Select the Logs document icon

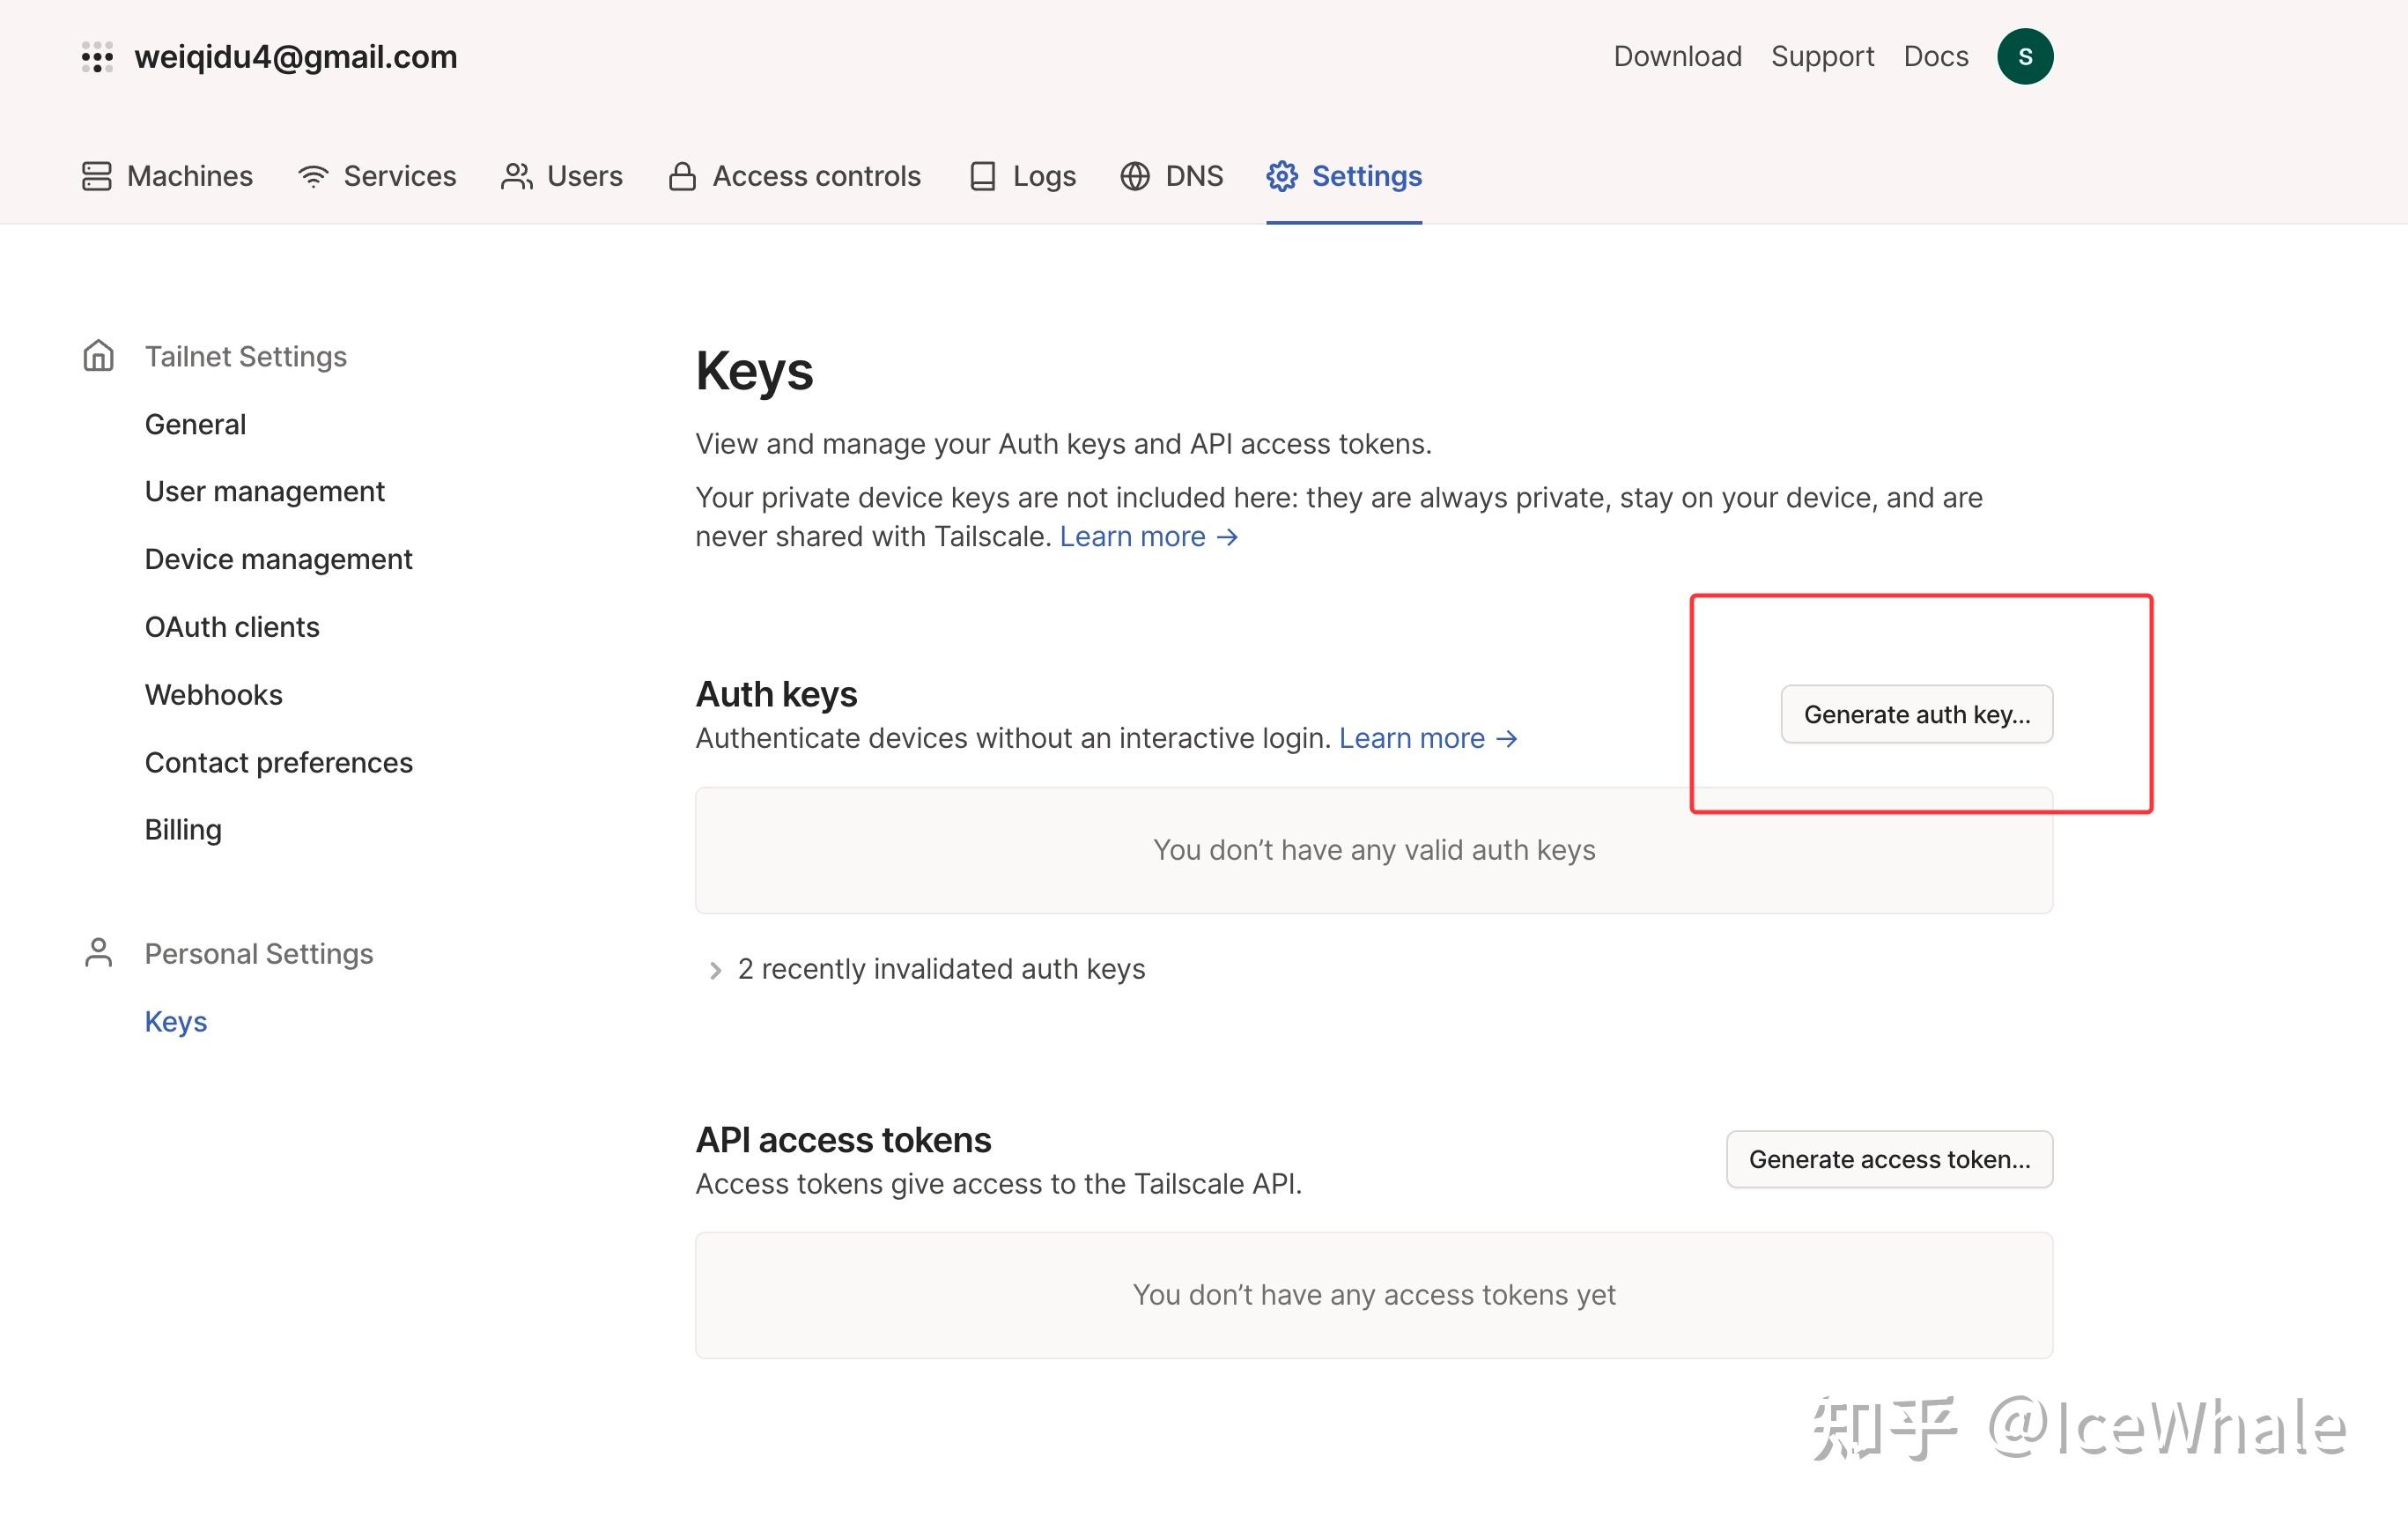point(982,175)
